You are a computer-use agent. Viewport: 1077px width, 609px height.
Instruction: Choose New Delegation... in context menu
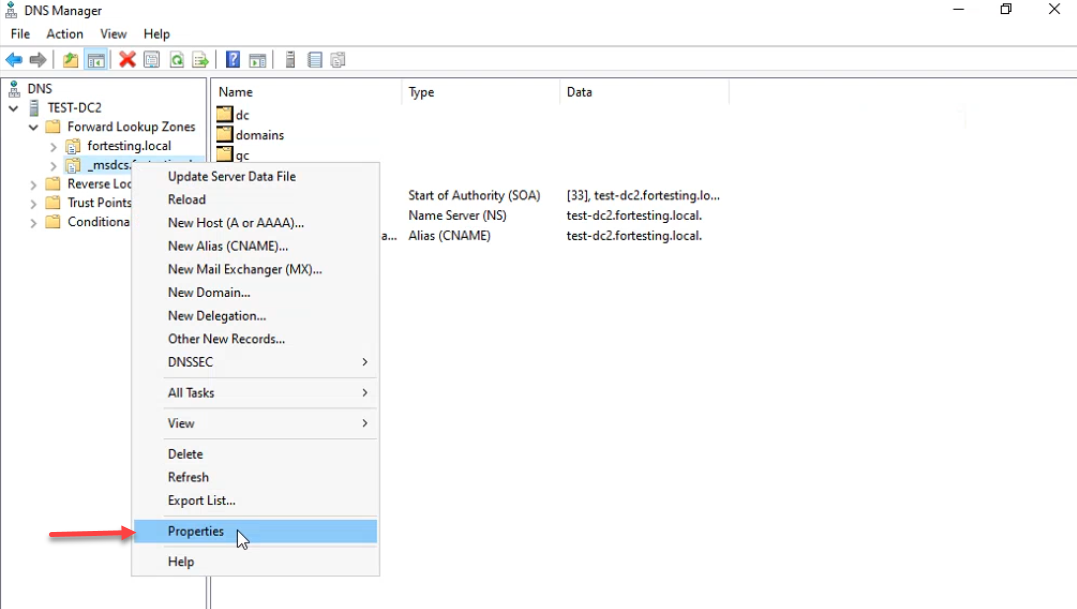pyautogui.click(x=256, y=316)
